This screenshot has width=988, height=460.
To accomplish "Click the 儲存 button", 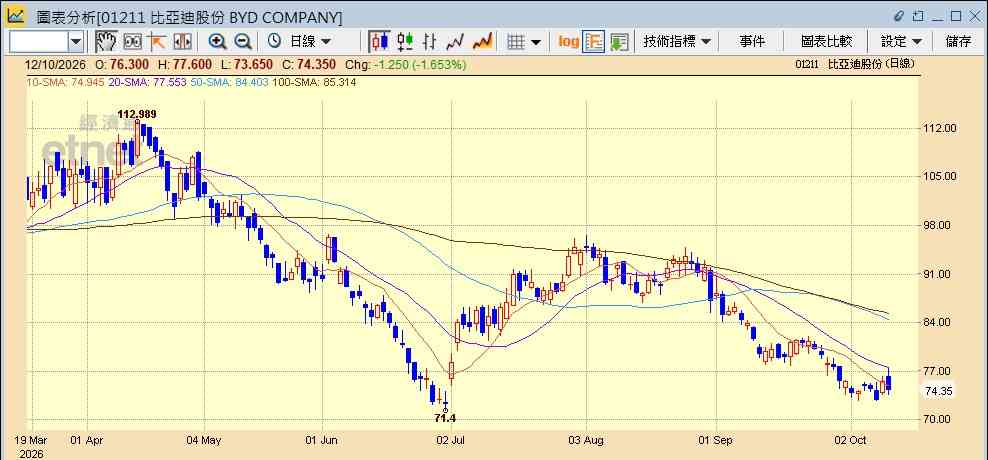I will pos(959,42).
